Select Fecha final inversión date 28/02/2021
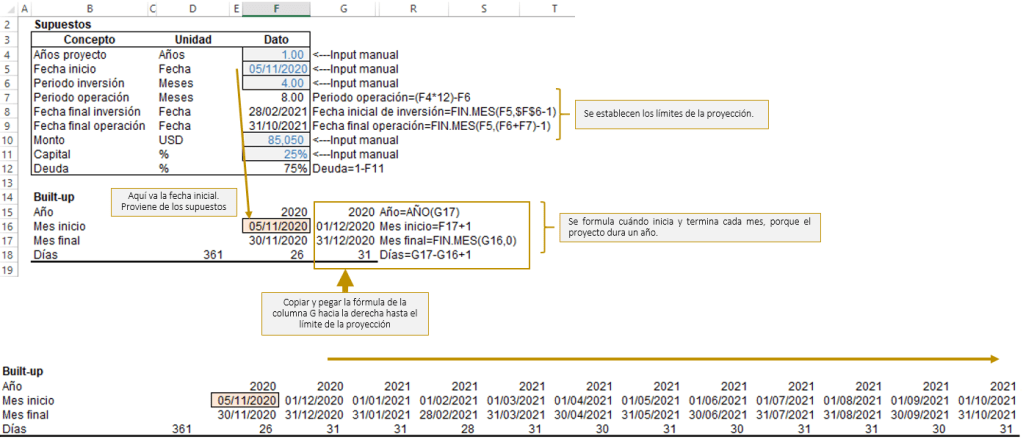The height and width of the screenshot is (442, 1023). click(x=276, y=112)
